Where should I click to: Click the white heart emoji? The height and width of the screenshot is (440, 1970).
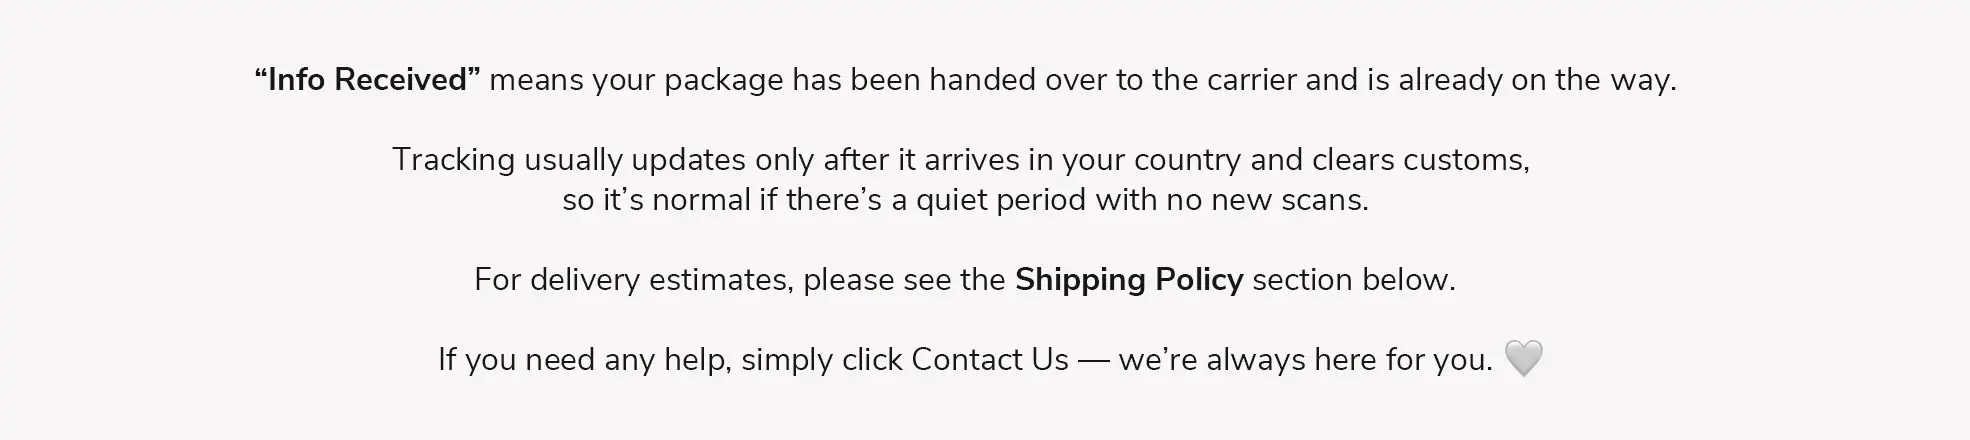[x=1523, y=358]
